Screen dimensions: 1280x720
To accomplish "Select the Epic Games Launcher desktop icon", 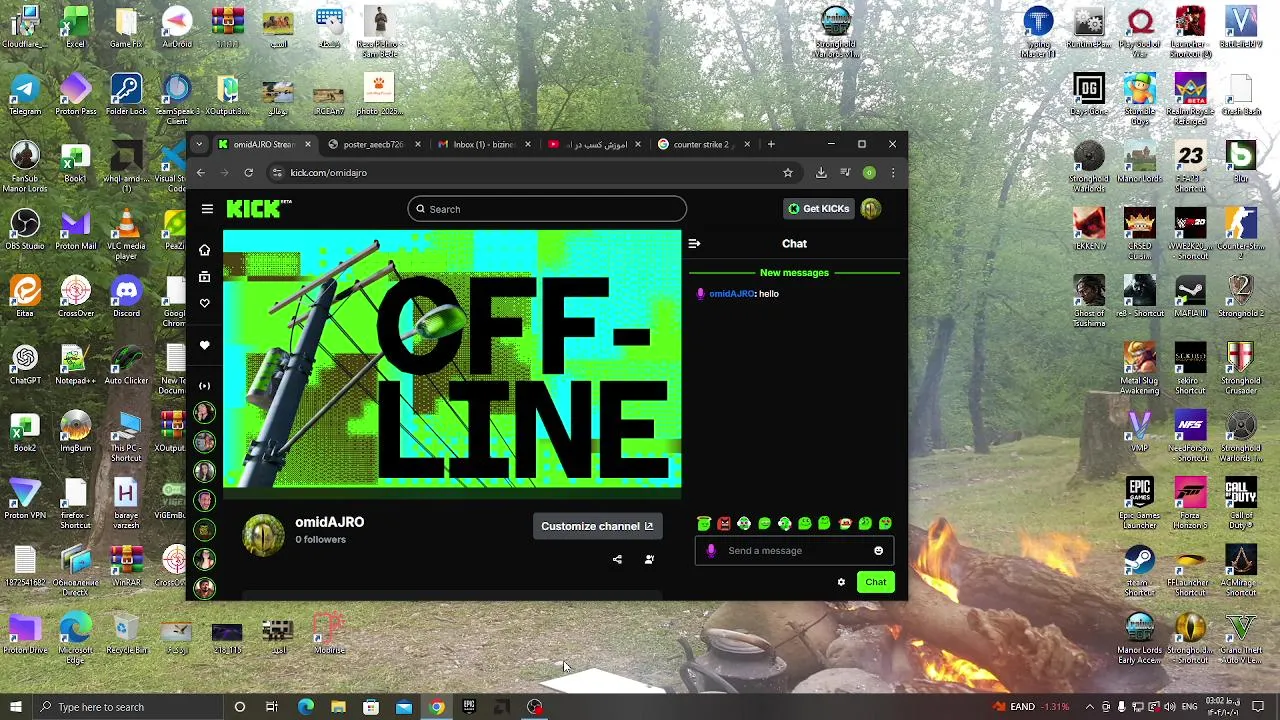I will (1139, 504).
